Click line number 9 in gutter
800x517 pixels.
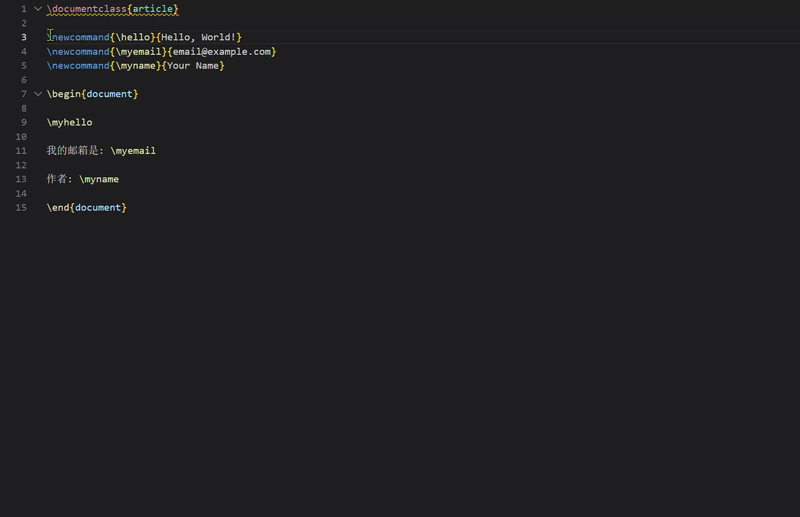[x=23, y=122]
